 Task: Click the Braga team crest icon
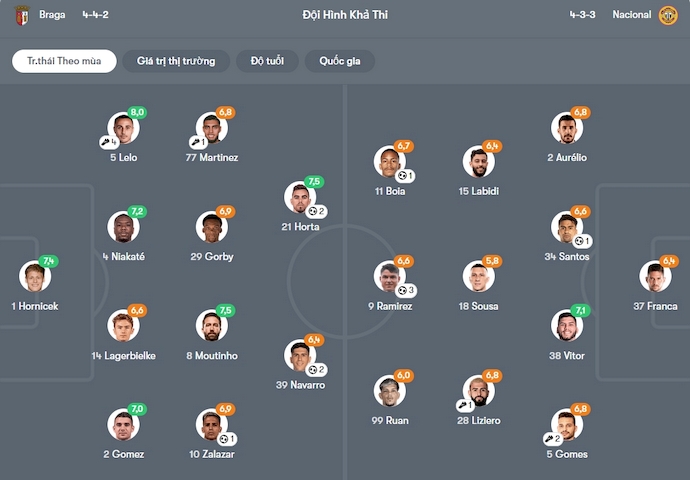point(22,15)
